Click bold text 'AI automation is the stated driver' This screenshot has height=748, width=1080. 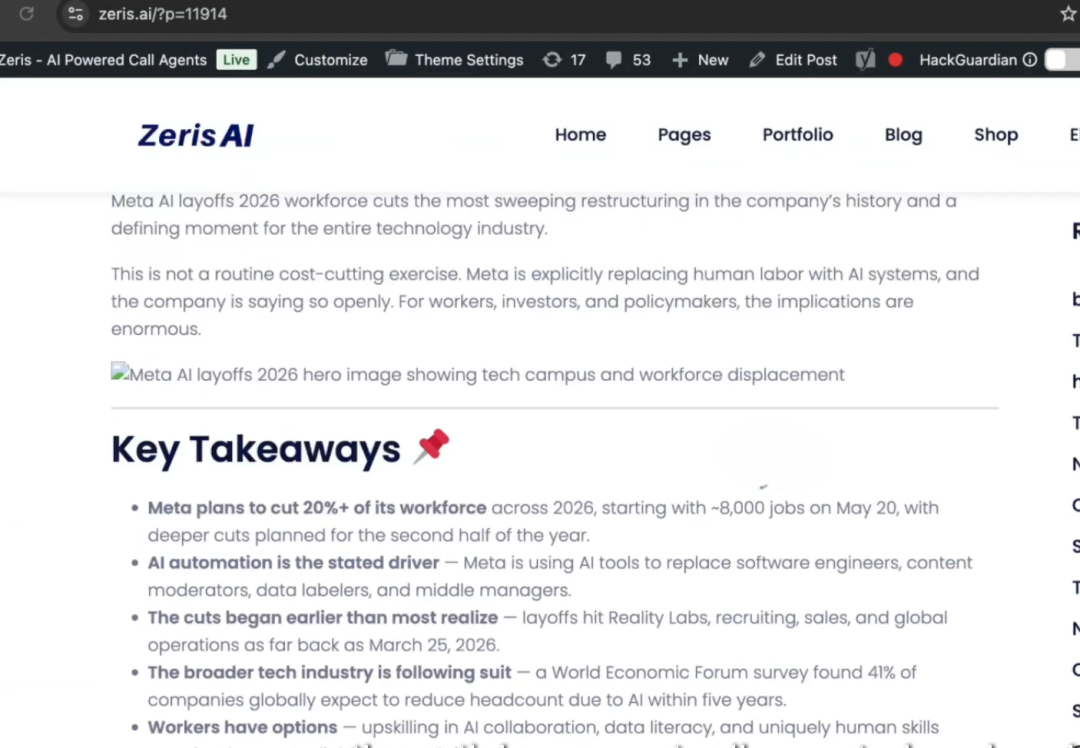(x=293, y=563)
